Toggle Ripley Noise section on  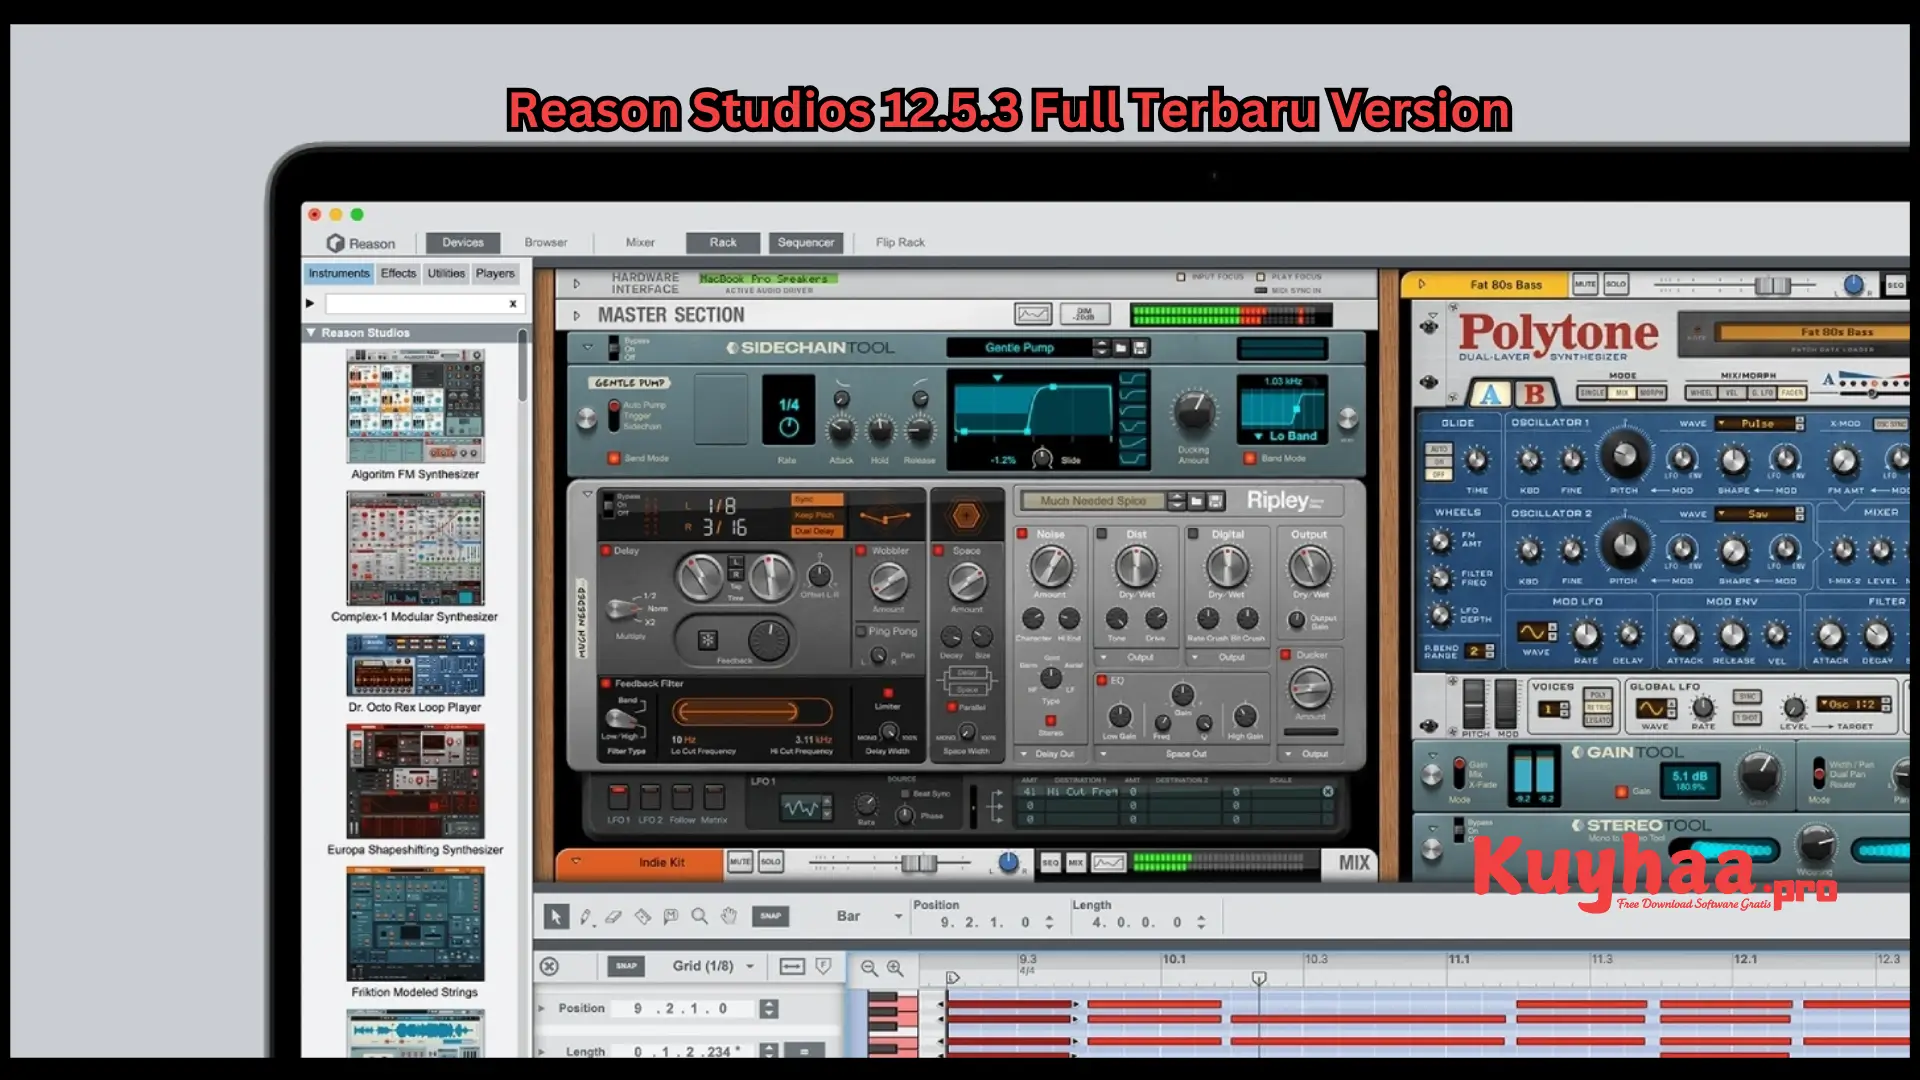coord(1023,534)
